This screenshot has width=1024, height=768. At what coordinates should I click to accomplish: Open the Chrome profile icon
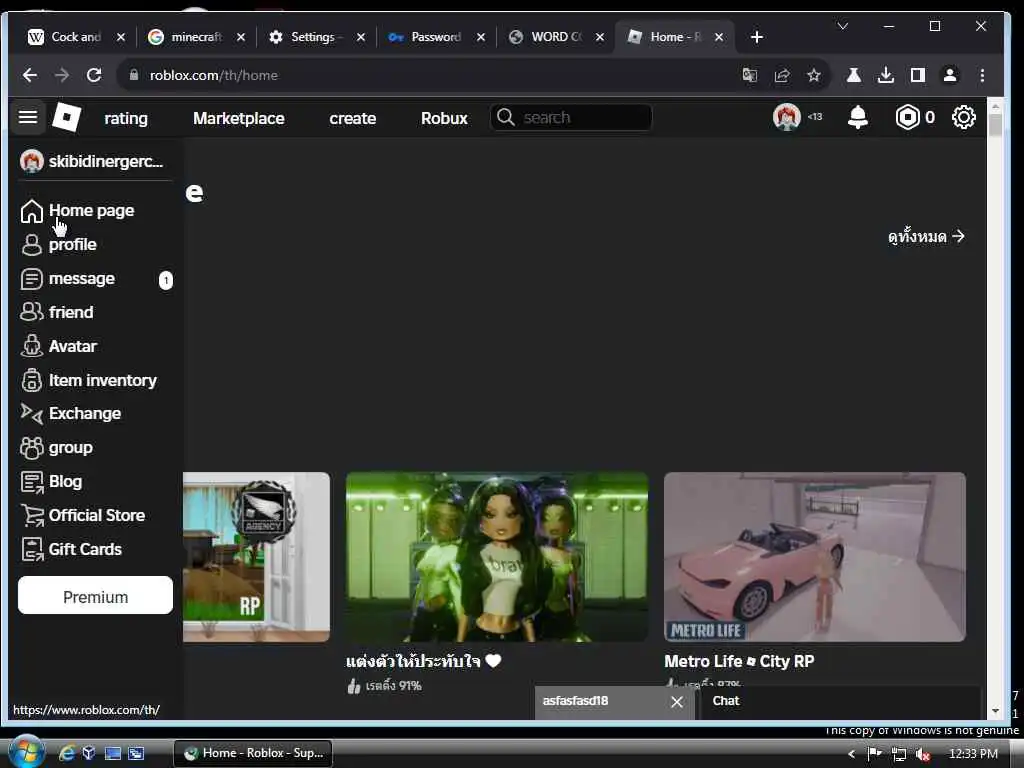950,76
